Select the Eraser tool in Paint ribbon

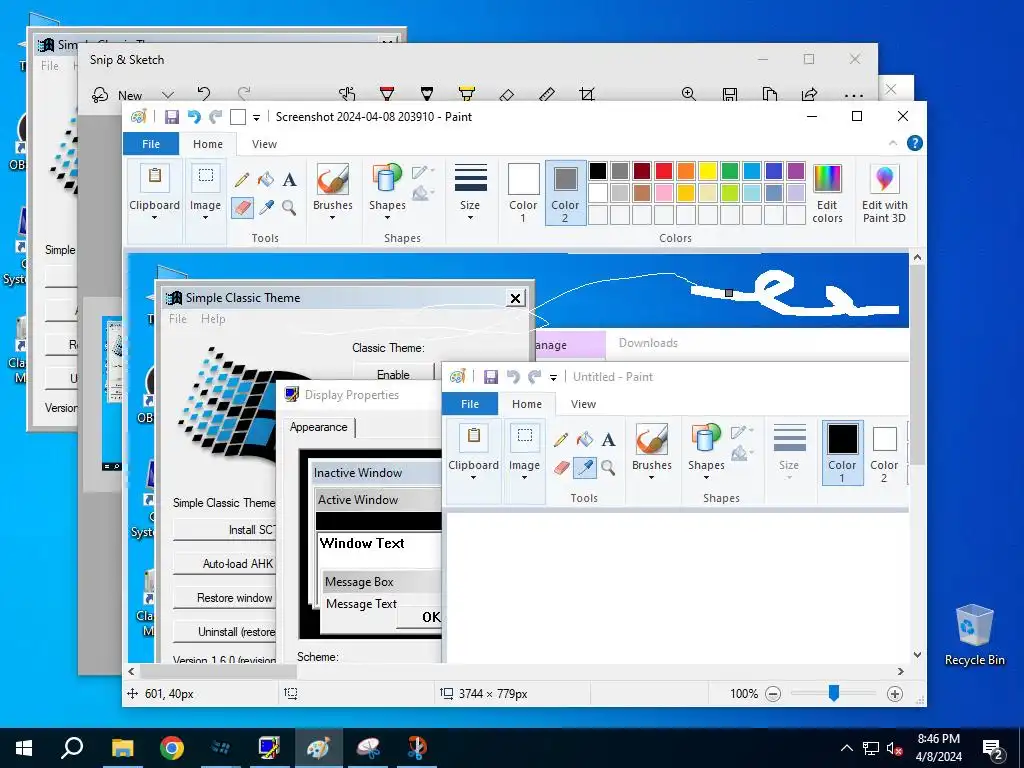click(x=242, y=208)
